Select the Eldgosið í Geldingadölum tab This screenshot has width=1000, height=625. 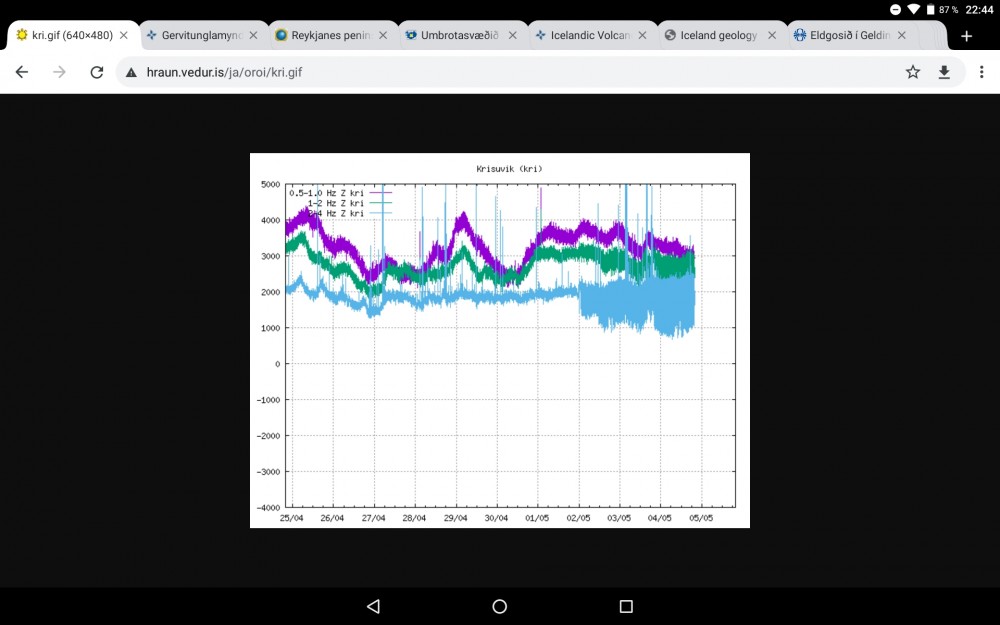pyautogui.click(x=848, y=33)
